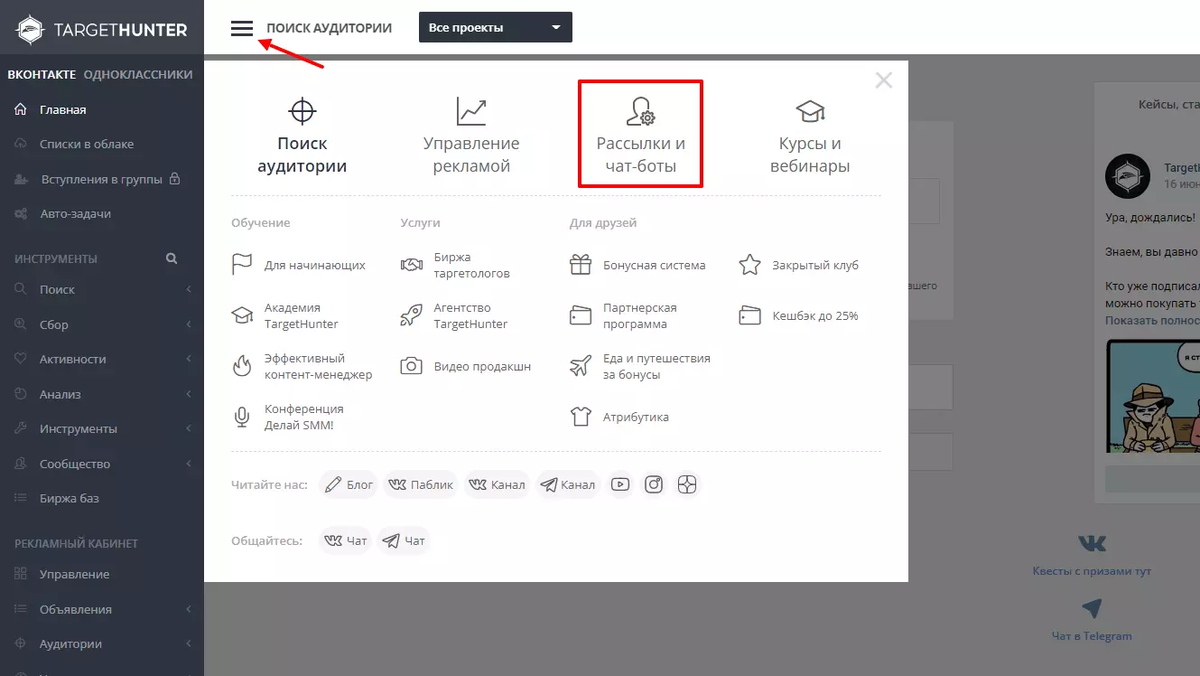Click the Биржа таргетологов handshake icon
This screenshot has width=1200, height=676.
pos(411,265)
